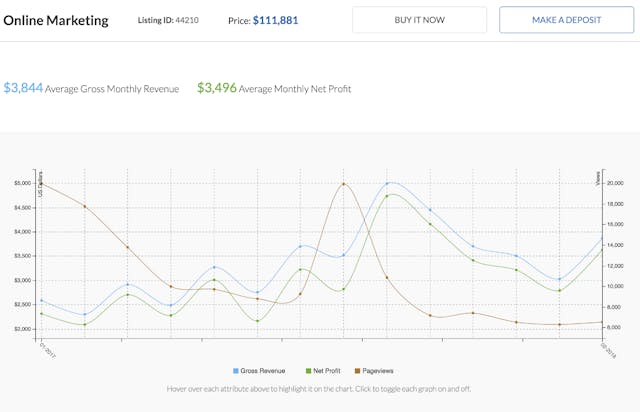Select the Online Marketing heading

point(56,20)
